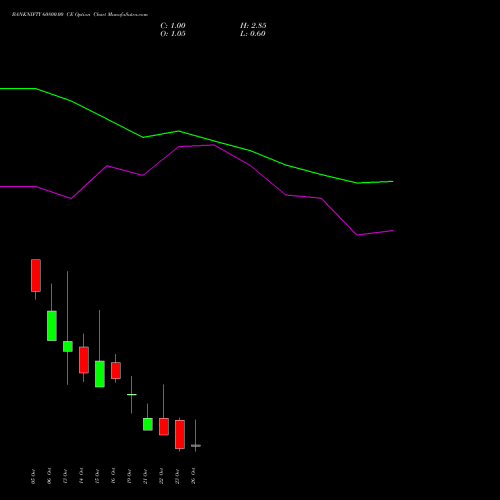The image size is (500, 500).
Task: Select the 16 Oct date label
Action: tap(113, 476)
